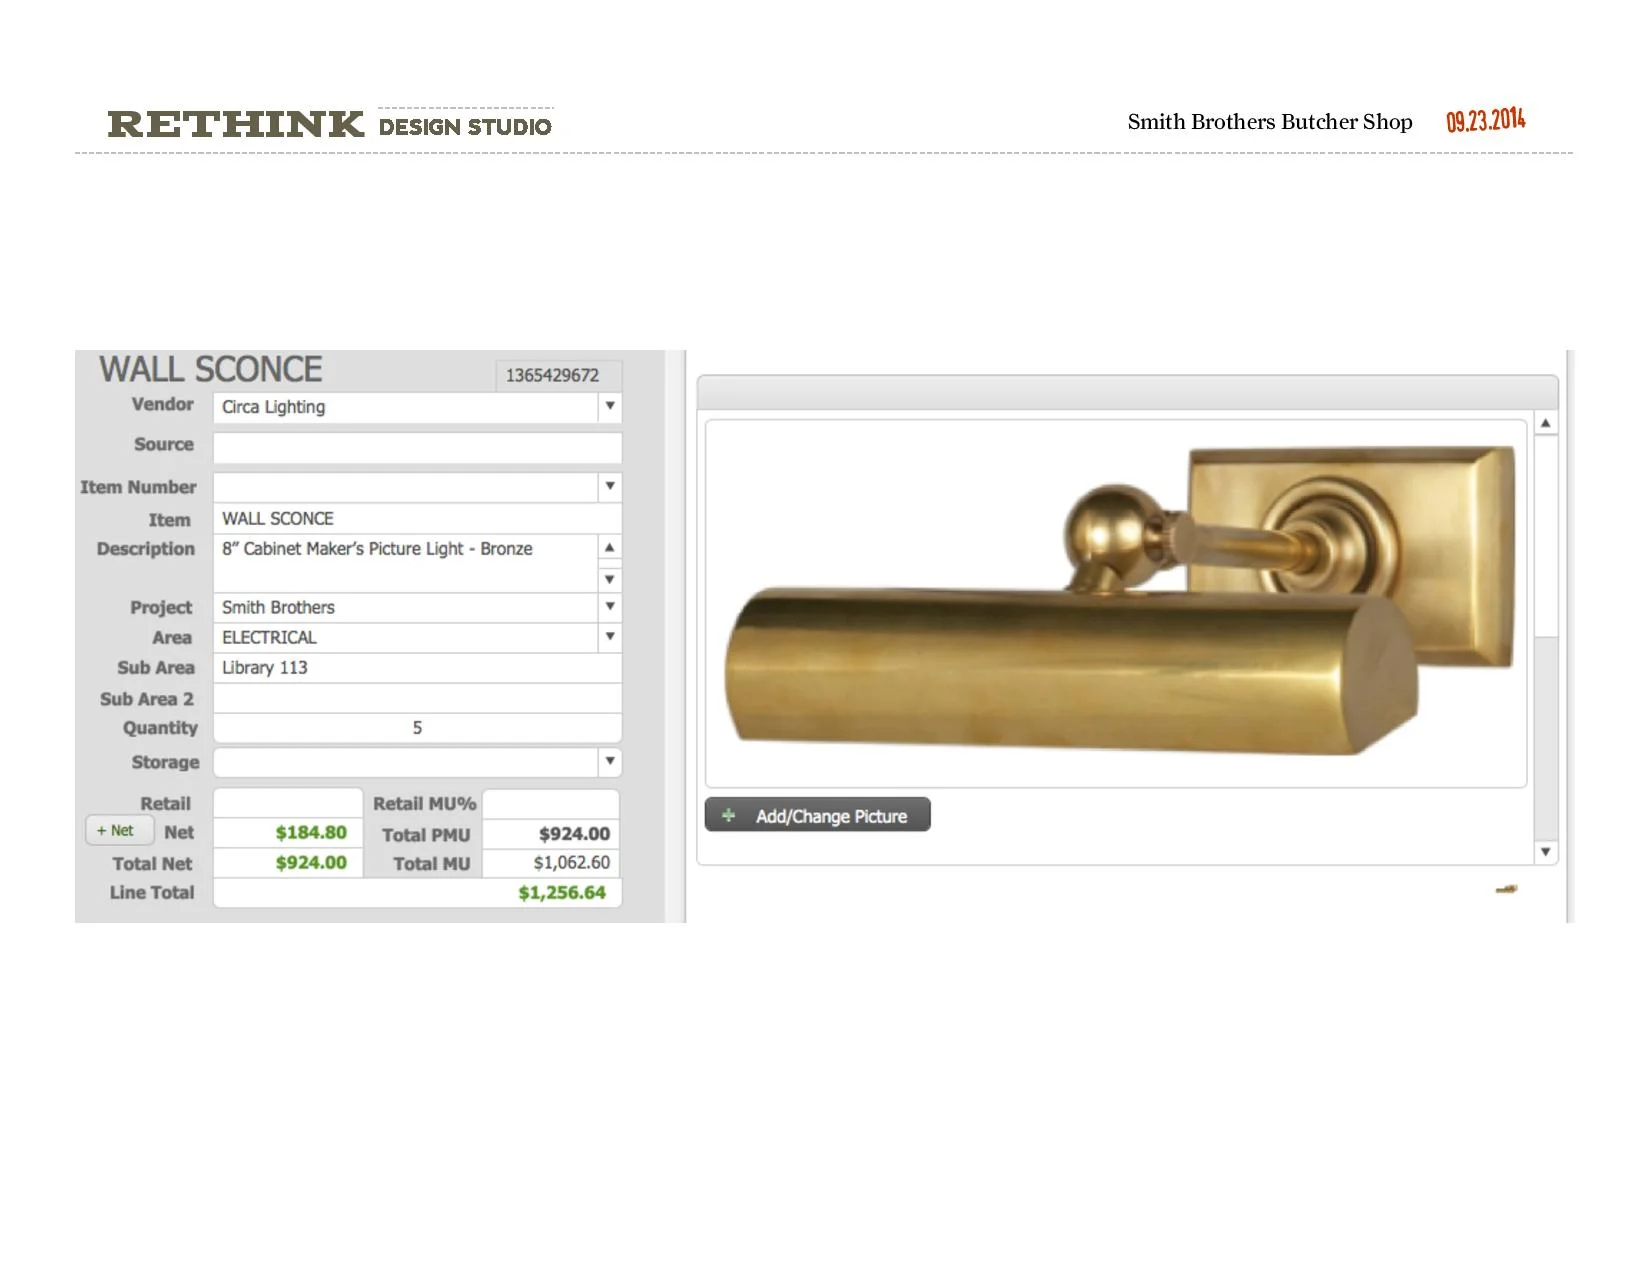The height and width of the screenshot is (1275, 1650).
Task: Click the Storage input field
Action: coord(405,762)
